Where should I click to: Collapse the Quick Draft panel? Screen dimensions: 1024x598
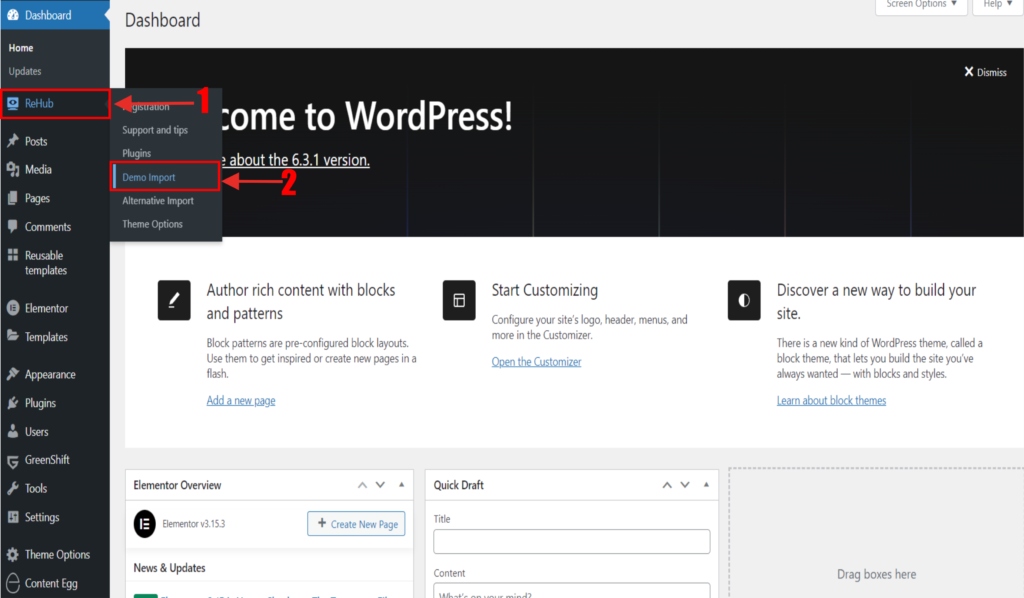(706, 485)
